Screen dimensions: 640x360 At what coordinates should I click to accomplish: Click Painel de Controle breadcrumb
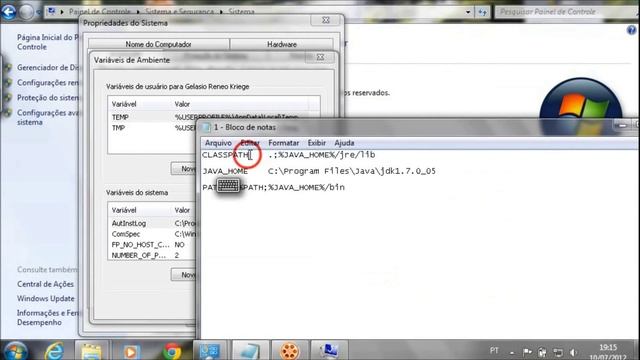tap(100, 11)
